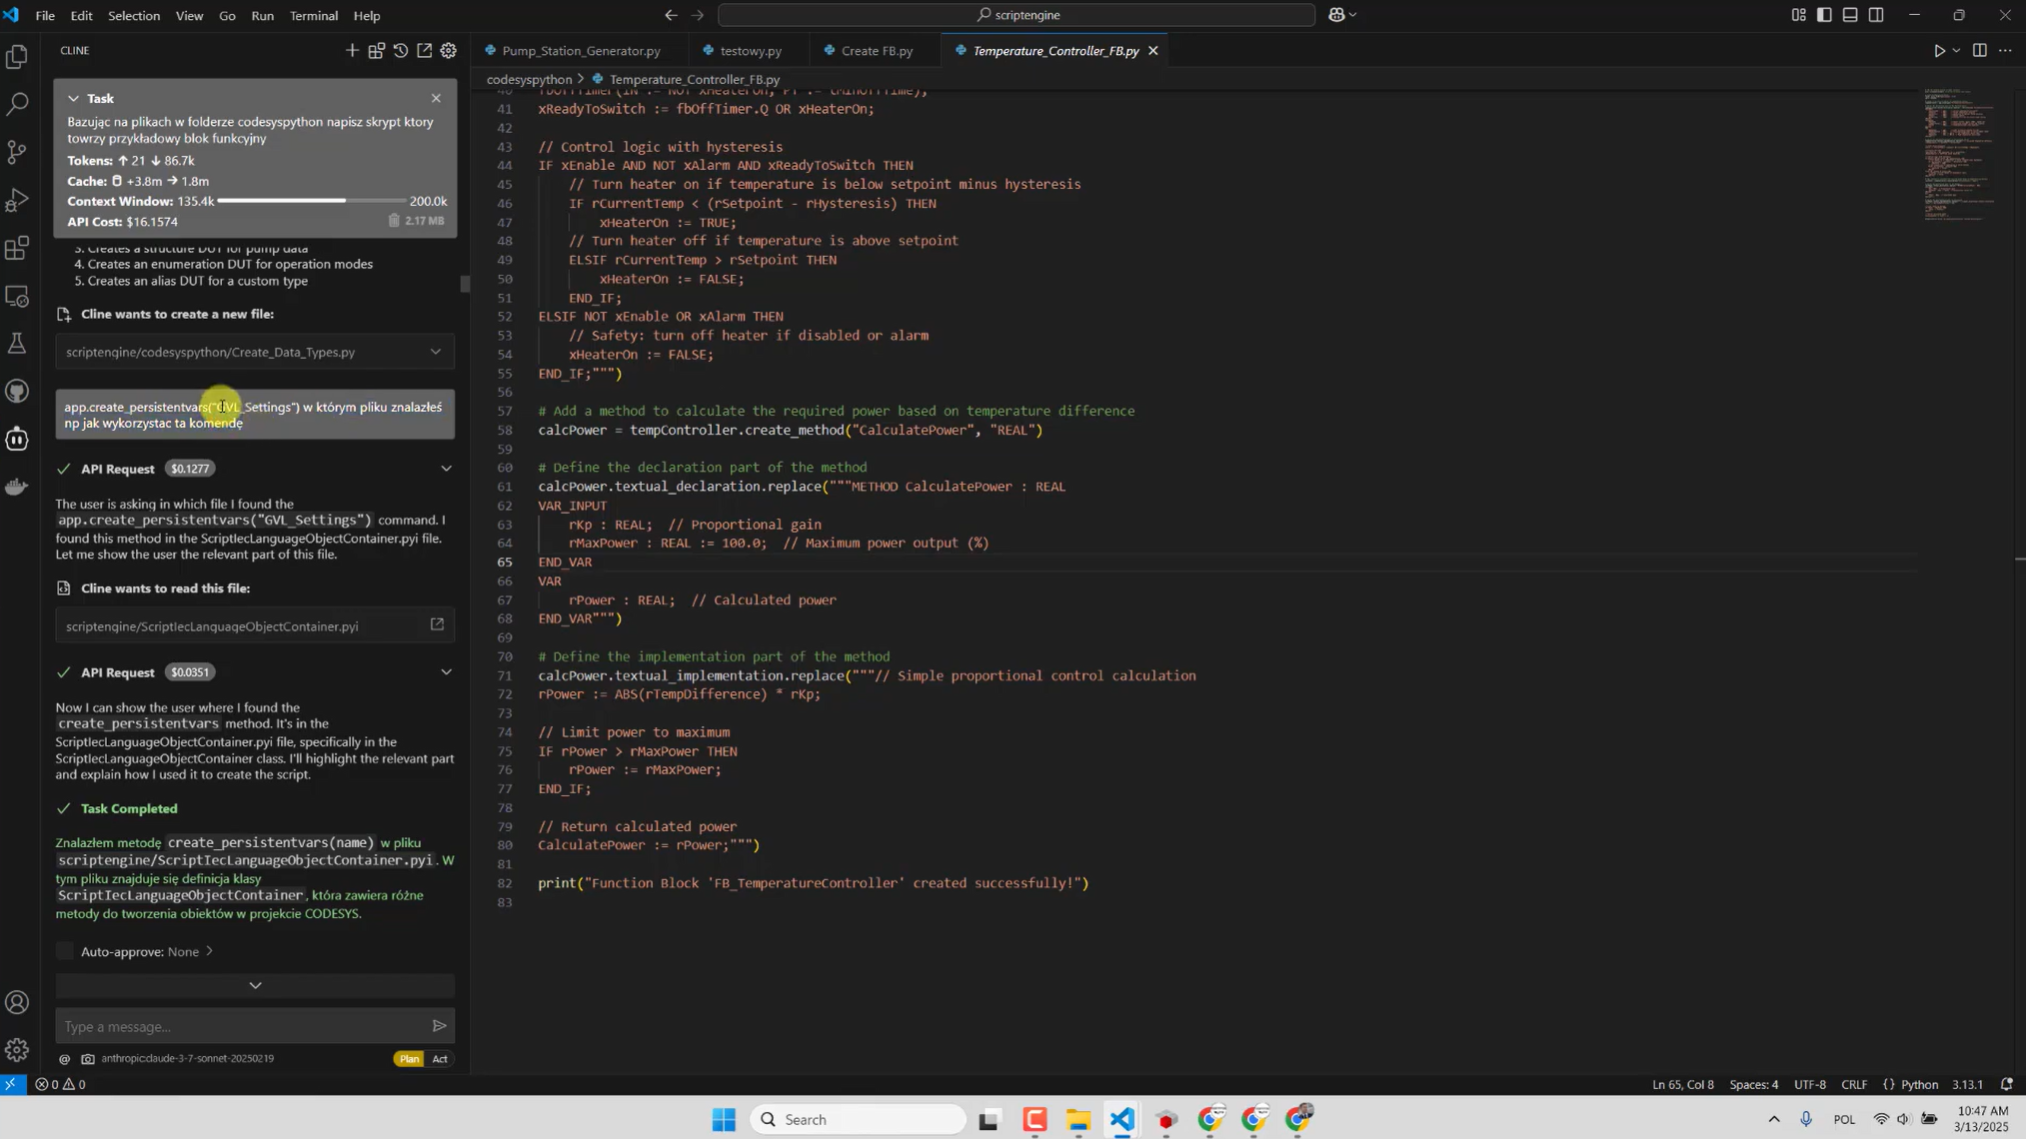
Task: Expand the $0.1277 API Request details
Action: point(446,468)
